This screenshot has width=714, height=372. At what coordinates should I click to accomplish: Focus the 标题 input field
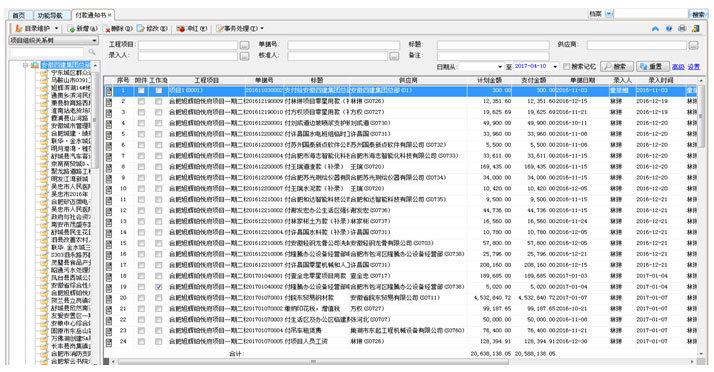493,45
